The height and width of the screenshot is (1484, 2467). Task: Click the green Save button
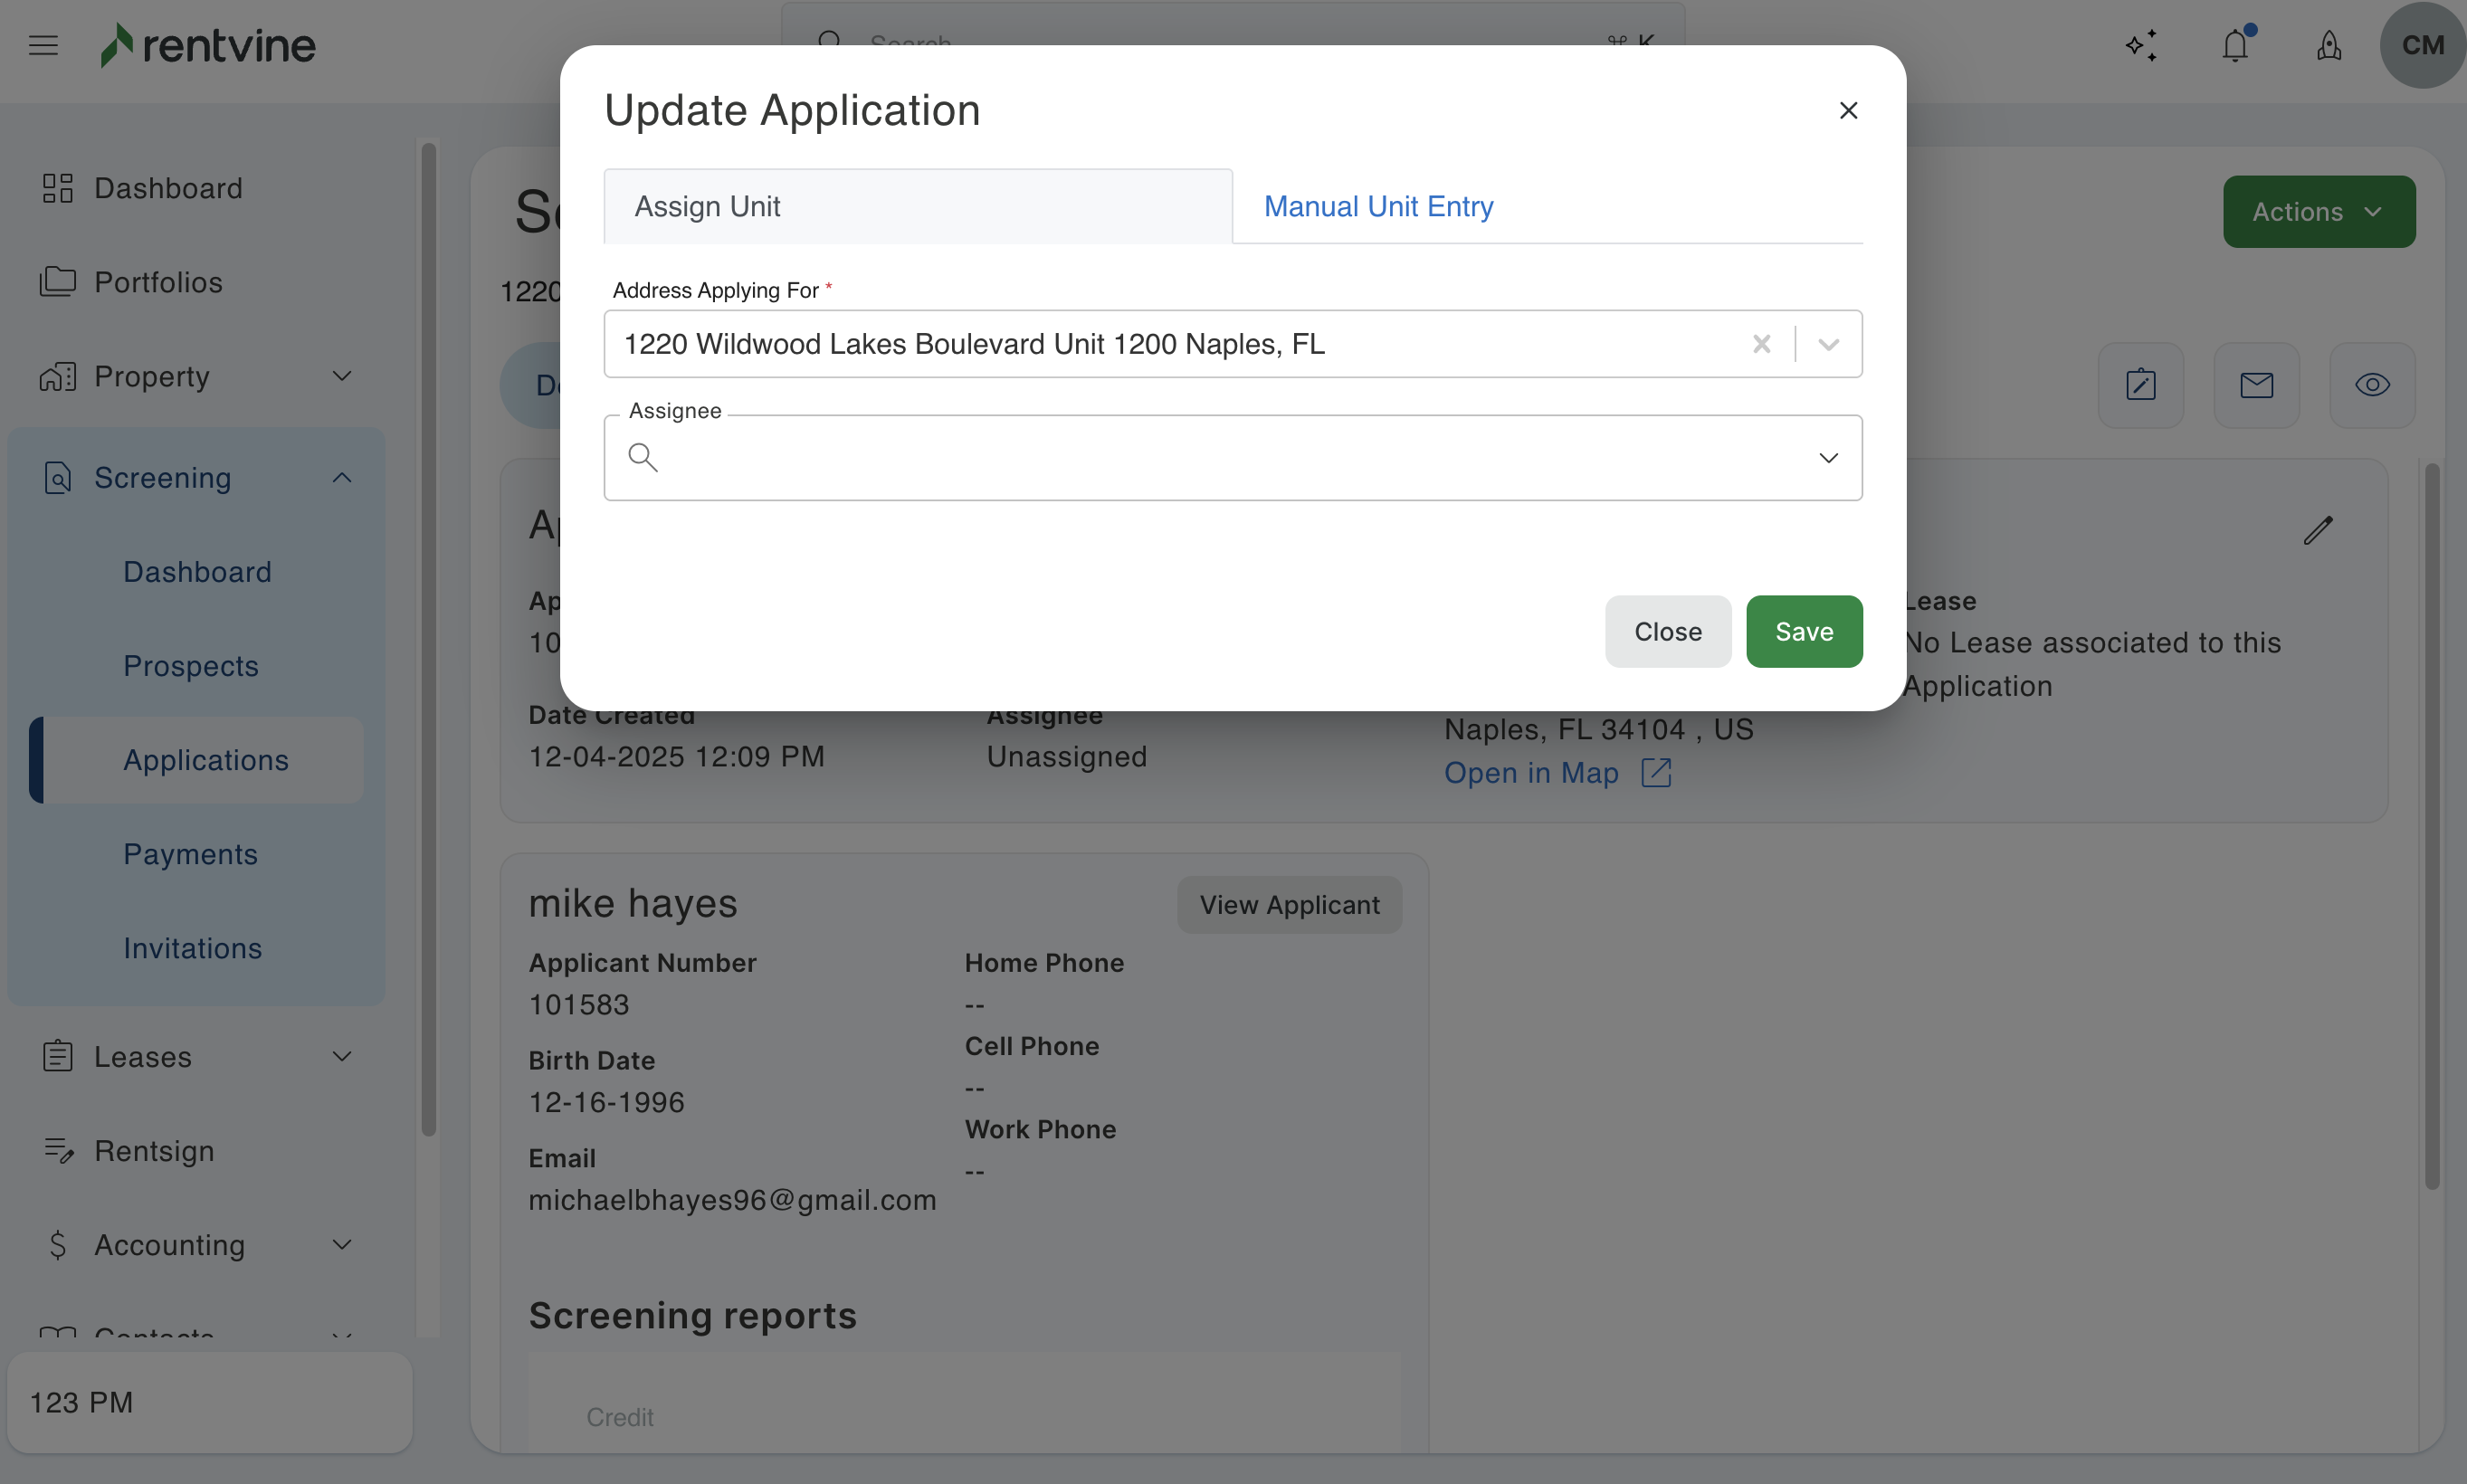(x=1803, y=631)
